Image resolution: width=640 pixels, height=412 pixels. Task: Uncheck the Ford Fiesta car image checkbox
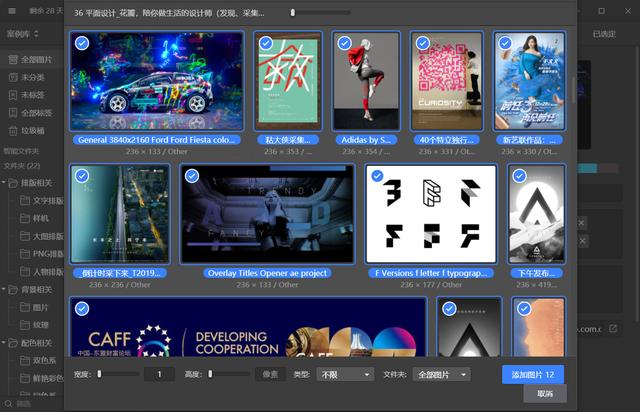82,43
